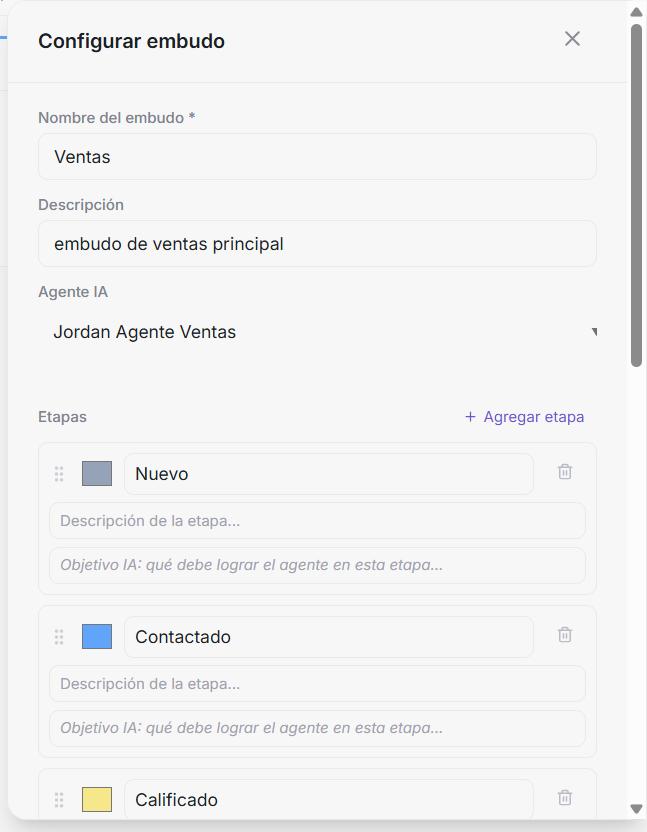Click the Nombre del embudo field
This screenshot has width=647, height=832.
coord(317,157)
